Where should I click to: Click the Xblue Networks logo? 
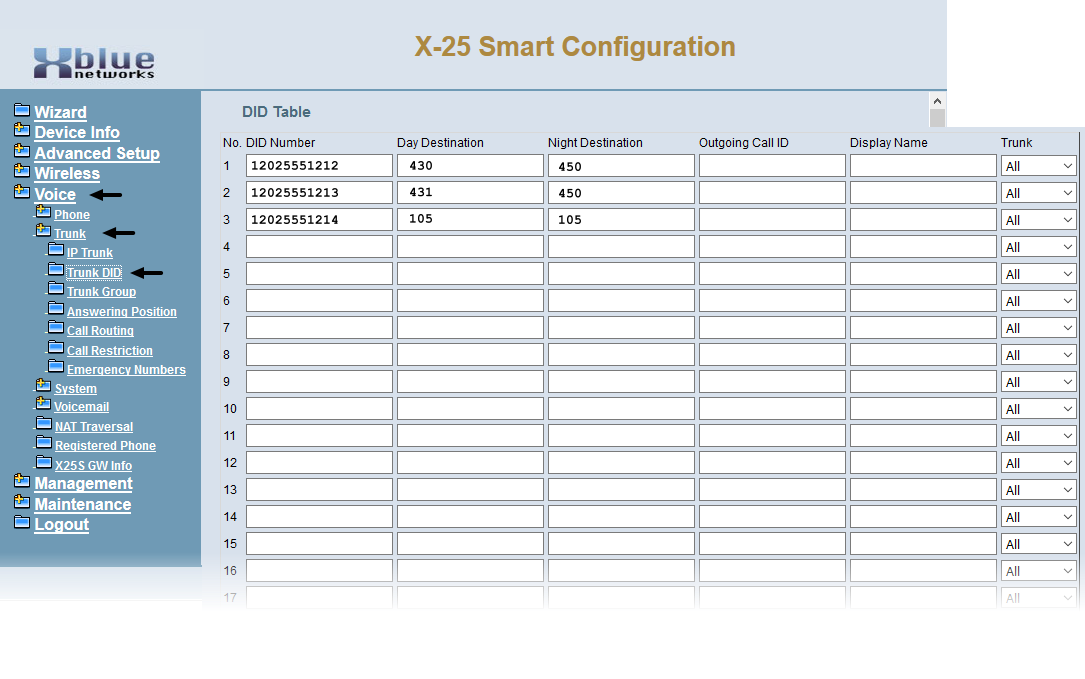coord(95,63)
